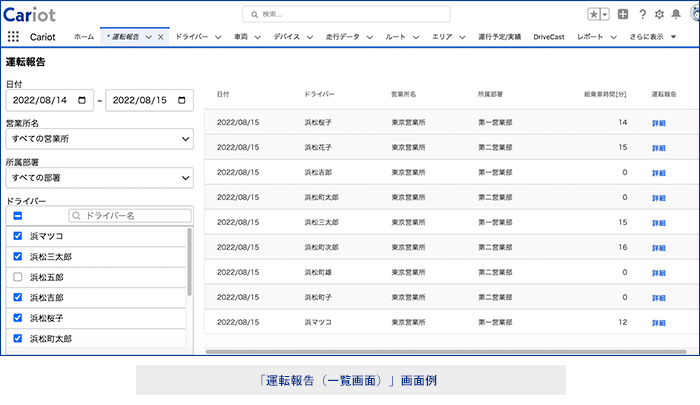Open 詳細 link for 浜松桜子
The image size is (700, 405).
coord(658,122)
